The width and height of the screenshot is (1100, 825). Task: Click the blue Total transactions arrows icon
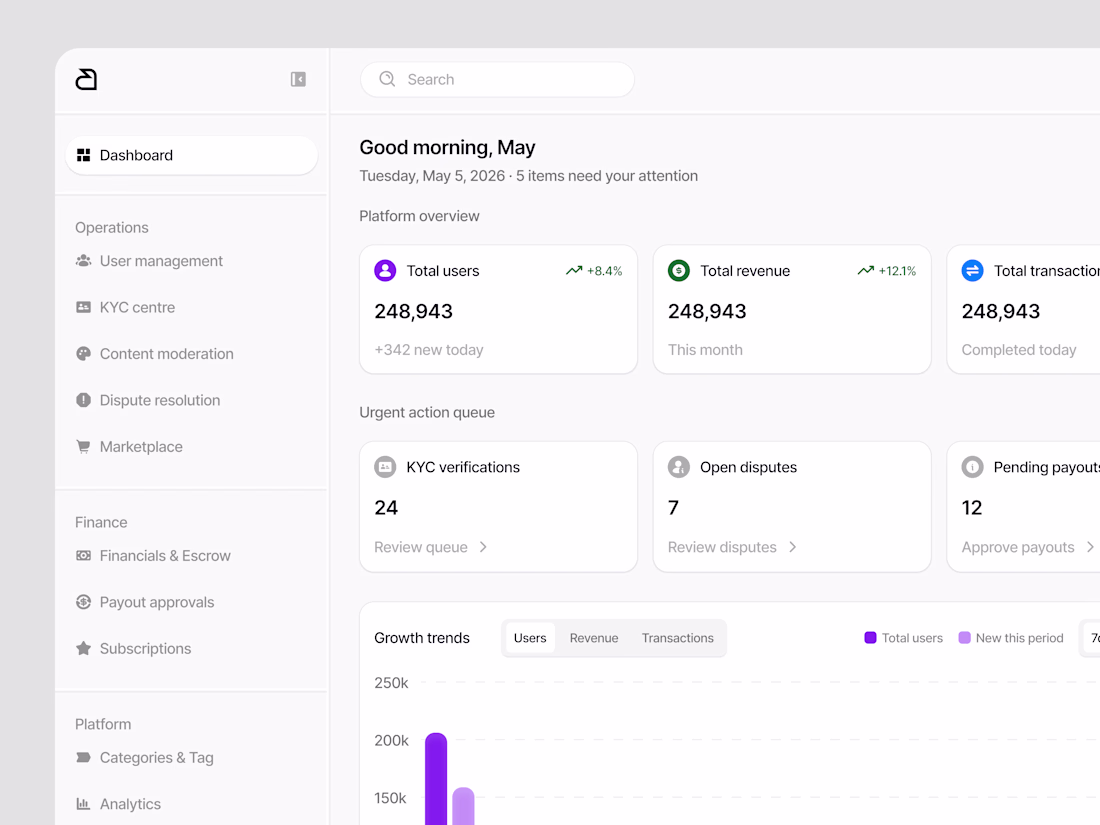(x=972, y=271)
